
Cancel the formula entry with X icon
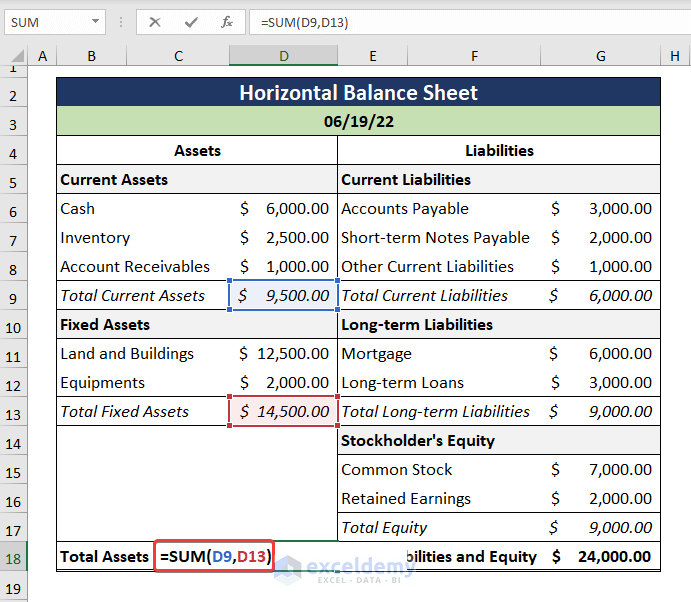155,22
